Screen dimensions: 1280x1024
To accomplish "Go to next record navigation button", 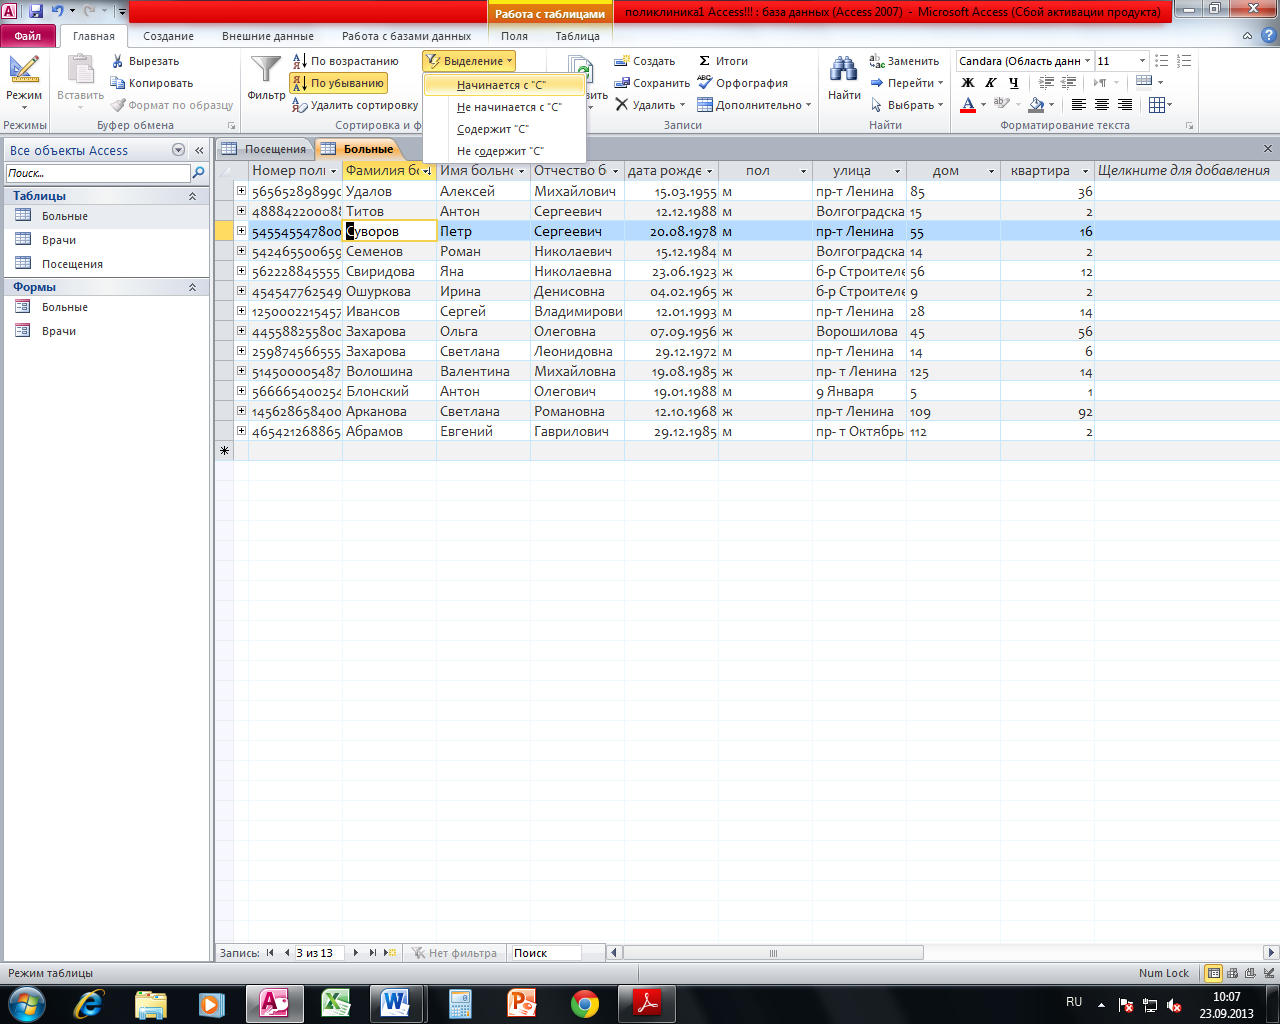I will click(x=355, y=953).
